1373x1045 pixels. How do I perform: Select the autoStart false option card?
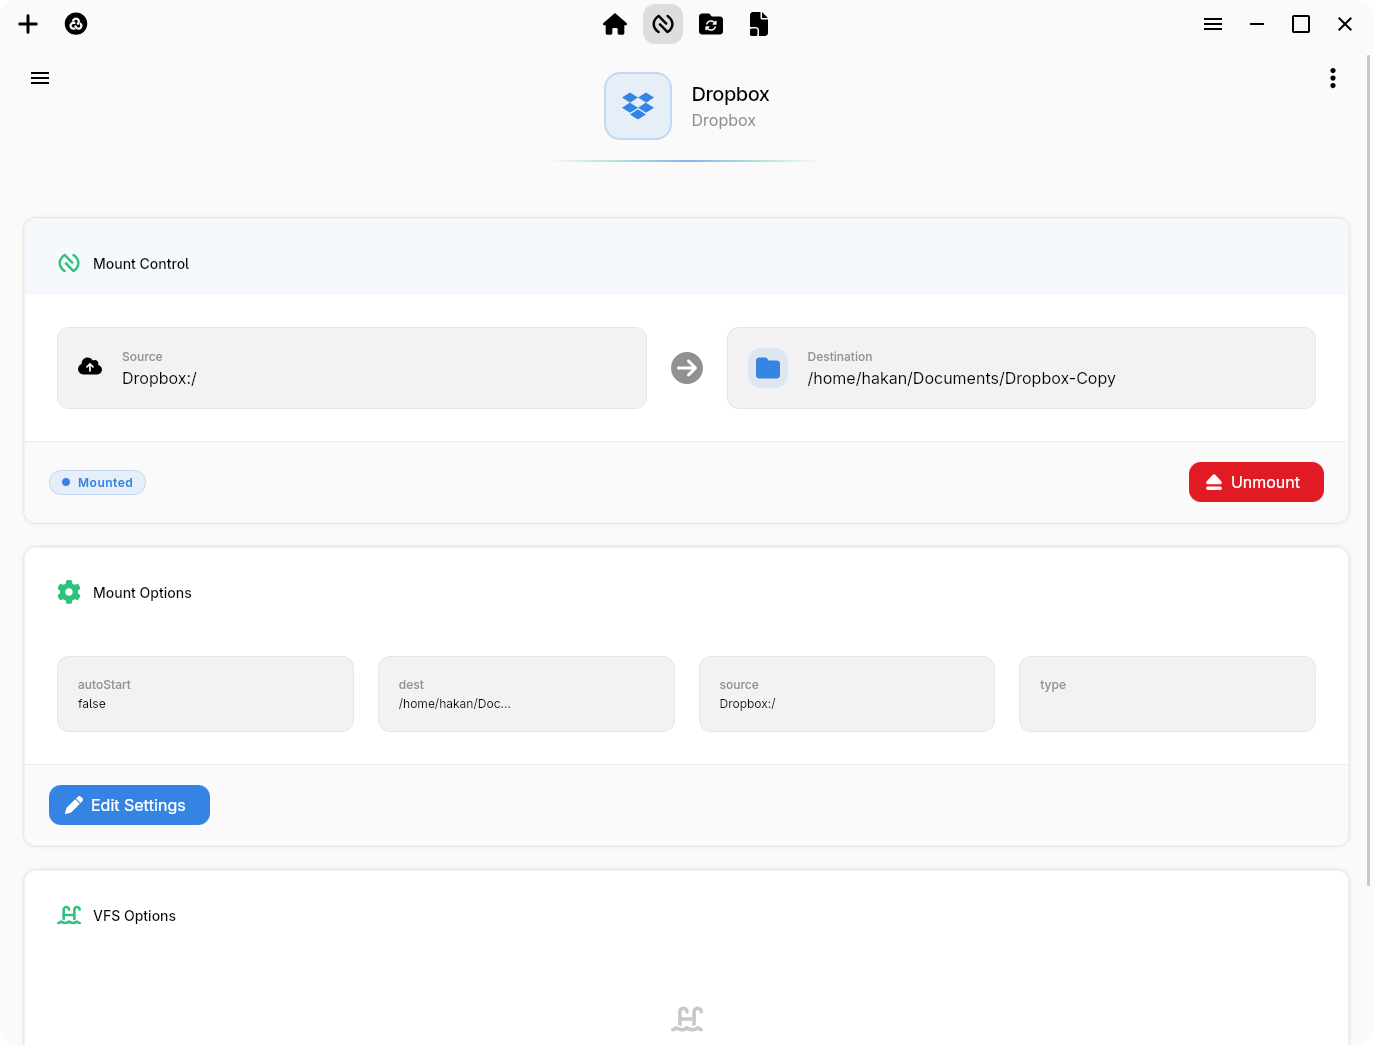(205, 694)
